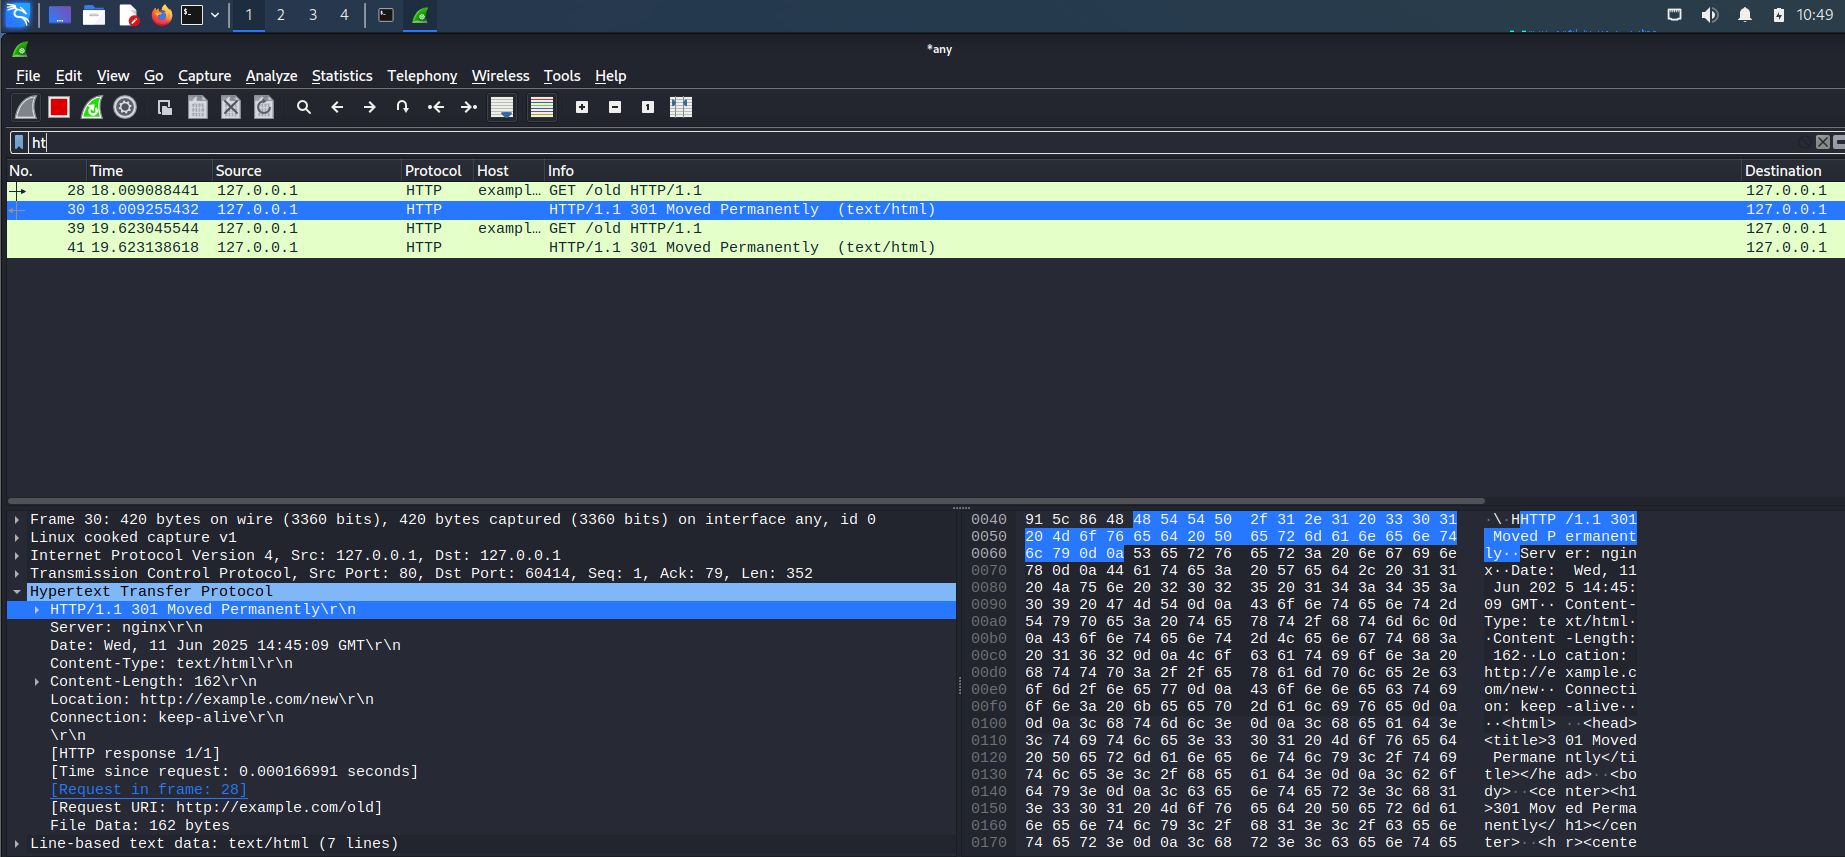The height and width of the screenshot is (857, 1845).
Task: Restart the current capture with the green fin
Action: [92, 107]
